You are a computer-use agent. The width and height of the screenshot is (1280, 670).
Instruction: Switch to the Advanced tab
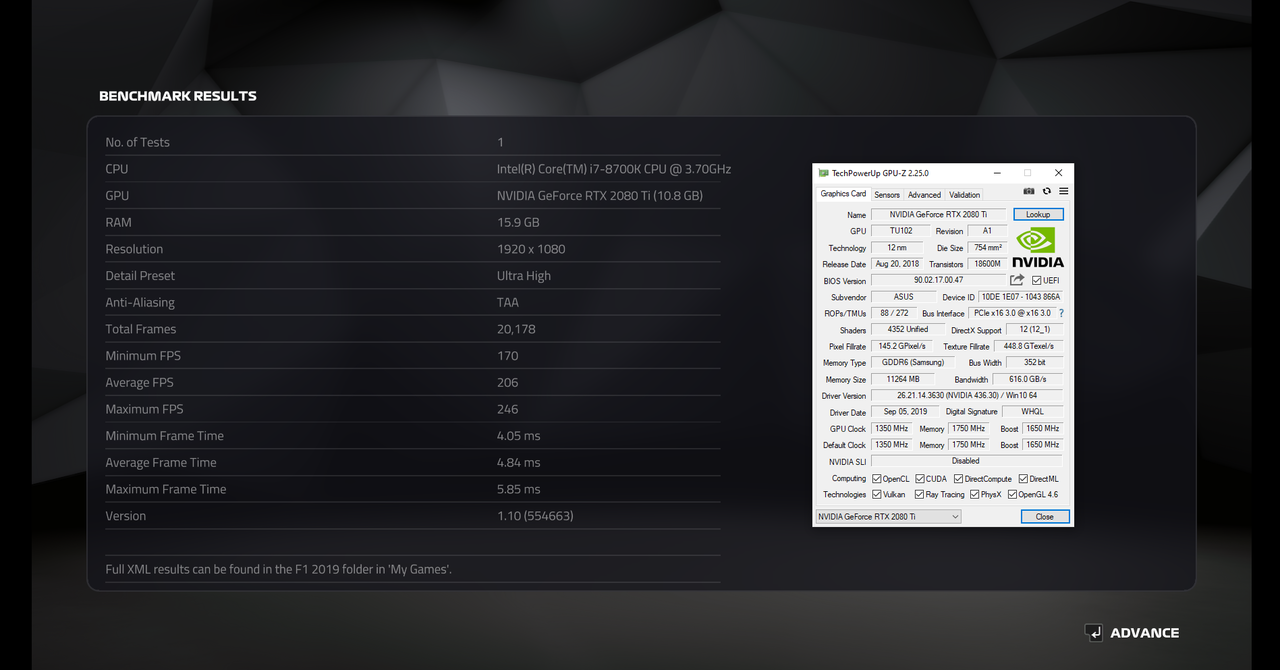[924, 195]
